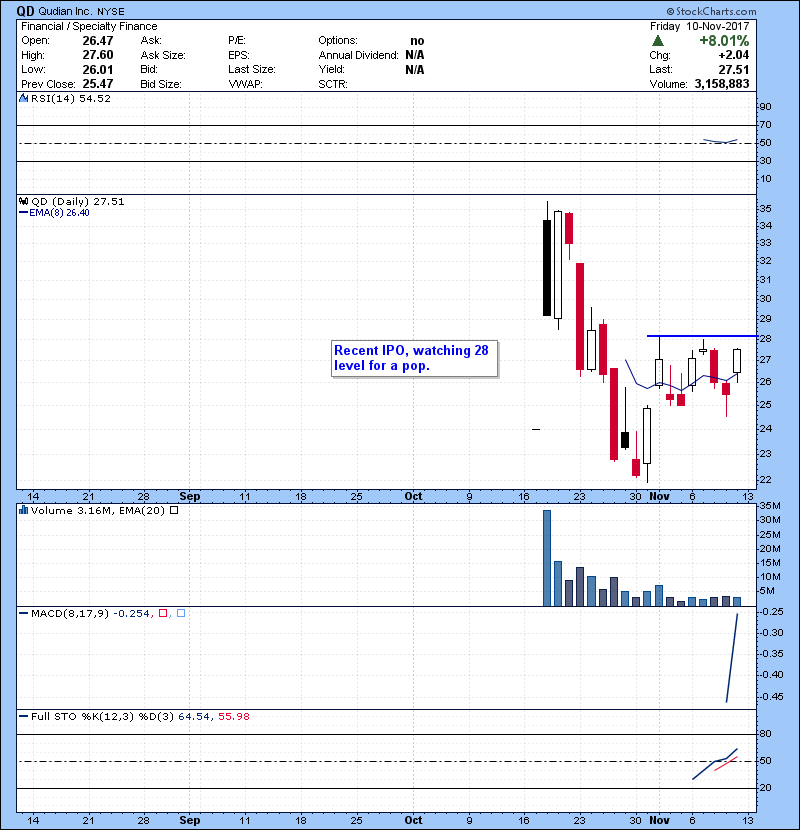Click the Oct label on the bottom date axis
The image size is (800, 830).
point(413,820)
